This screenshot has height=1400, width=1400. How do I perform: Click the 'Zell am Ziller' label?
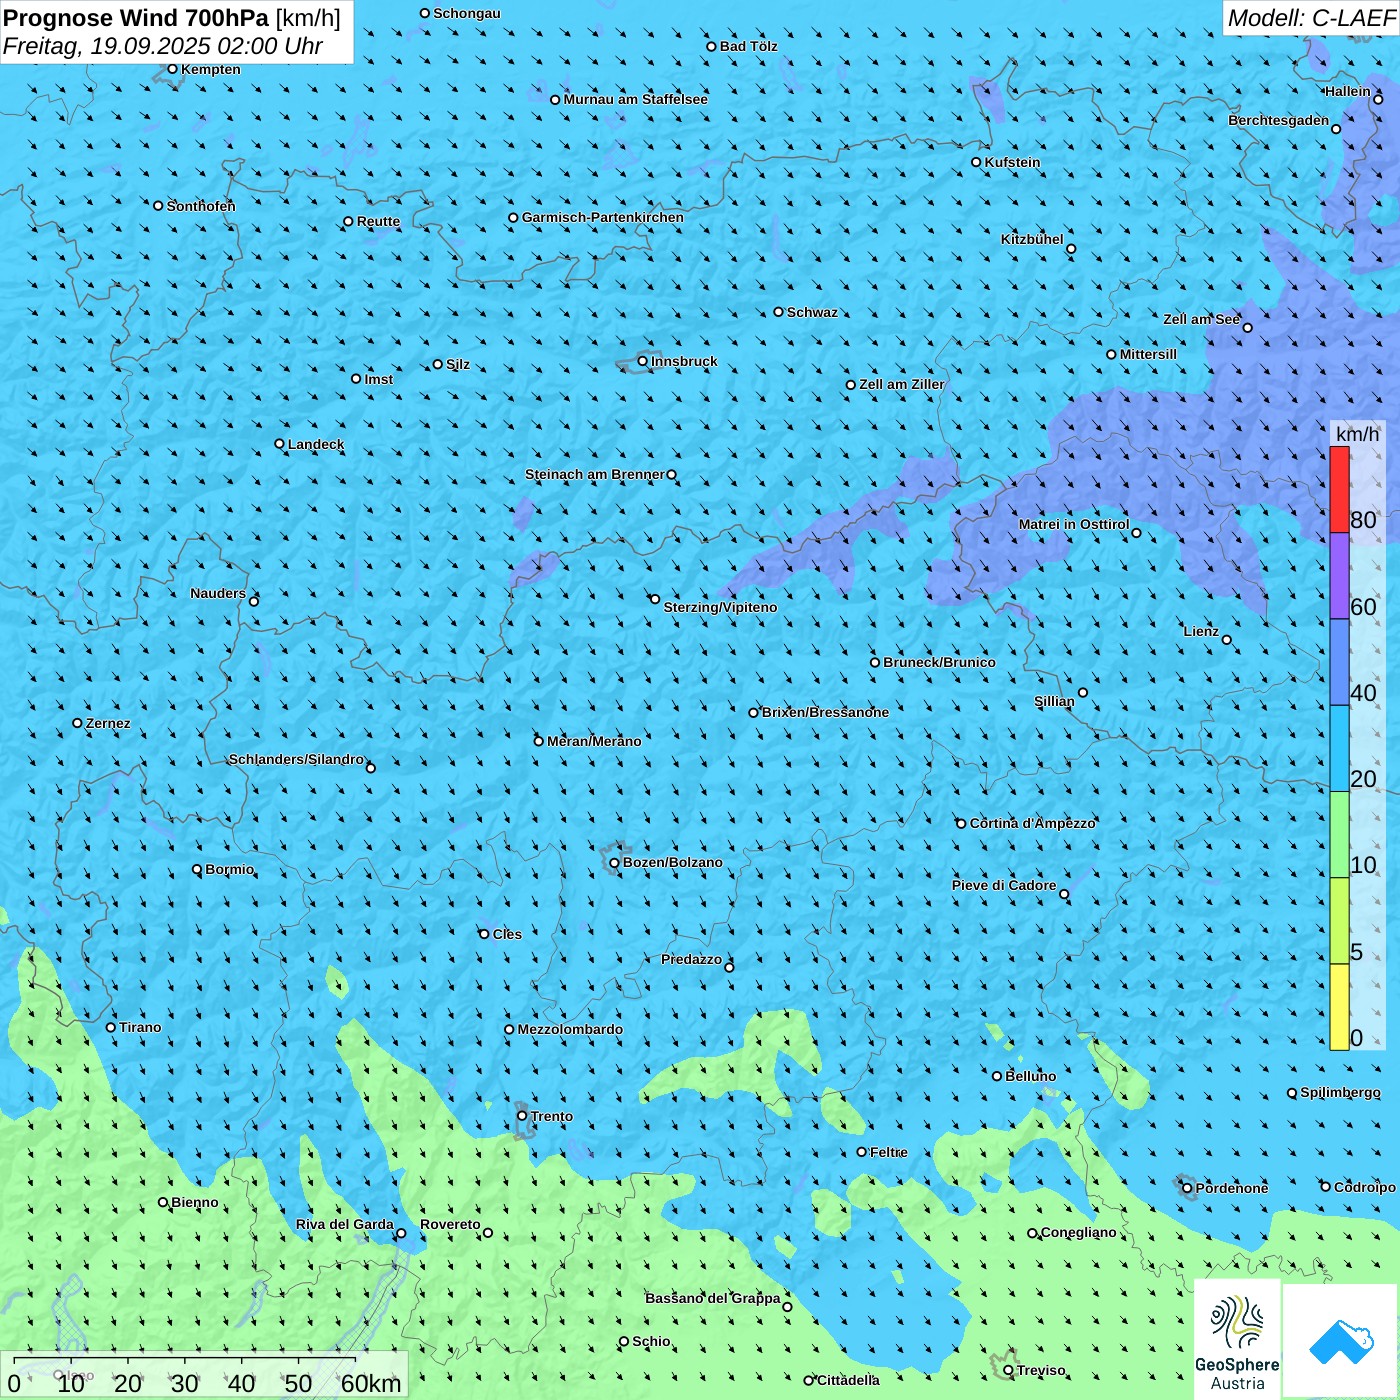point(902,384)
